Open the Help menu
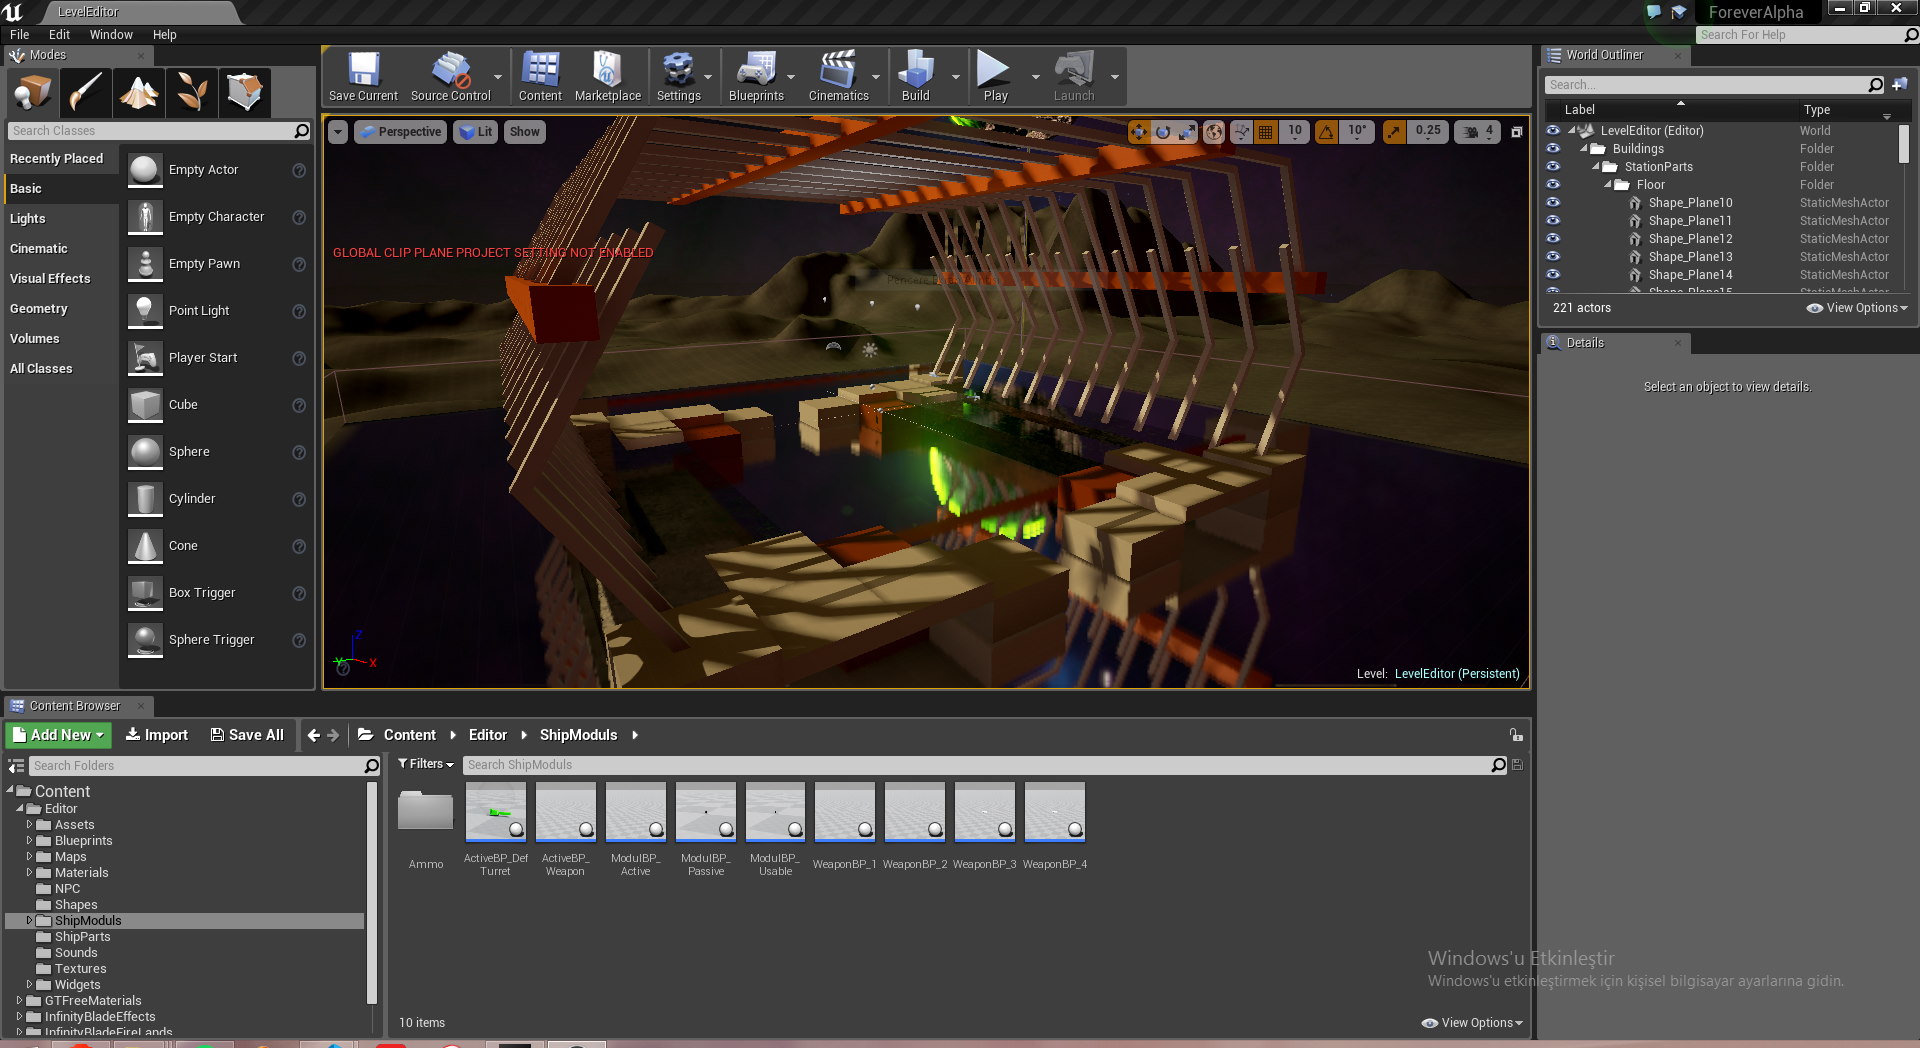 164,35
